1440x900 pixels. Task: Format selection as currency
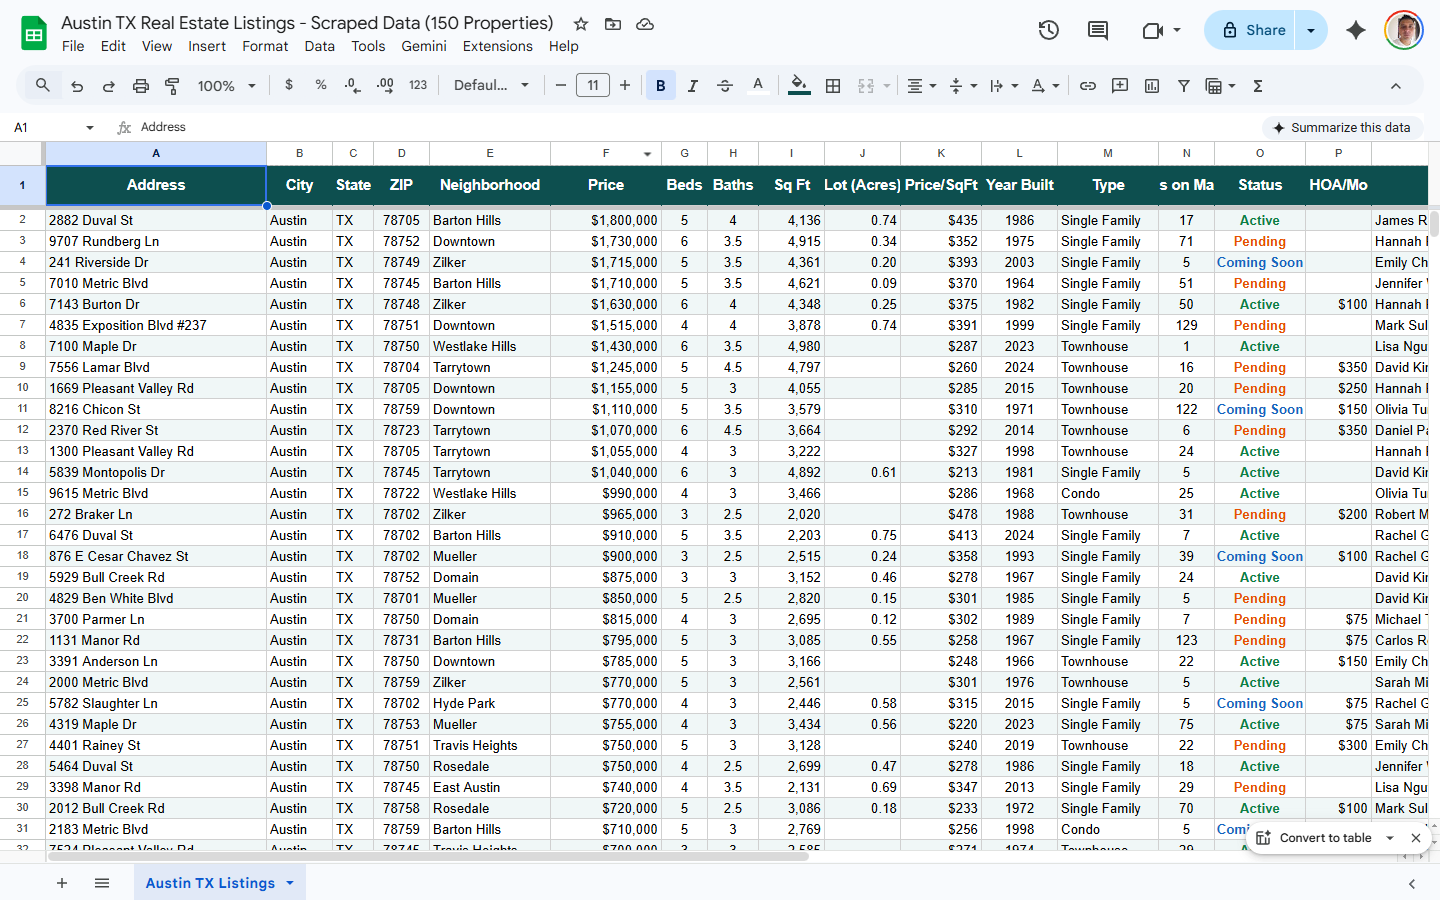(x=289, y=85)
